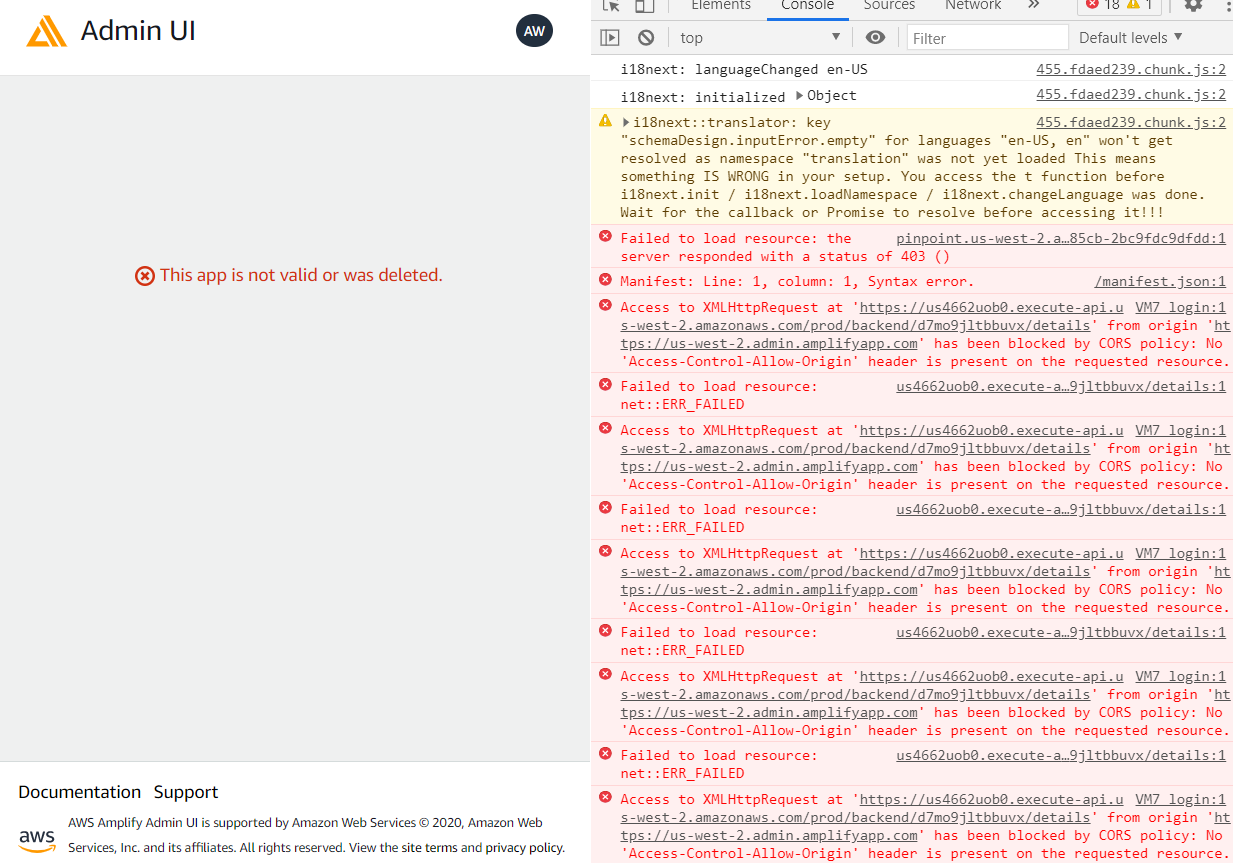Focus the console Filter input field

pyautogui.click(x=988, y=38)
